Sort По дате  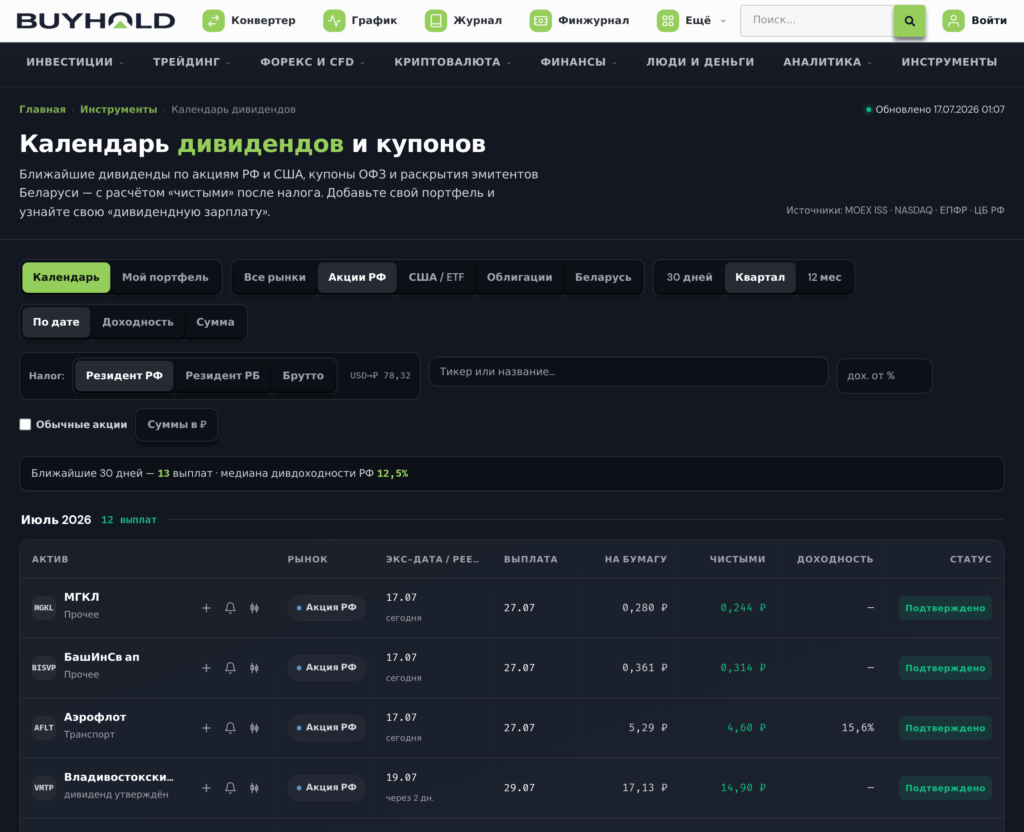(56, 322)
